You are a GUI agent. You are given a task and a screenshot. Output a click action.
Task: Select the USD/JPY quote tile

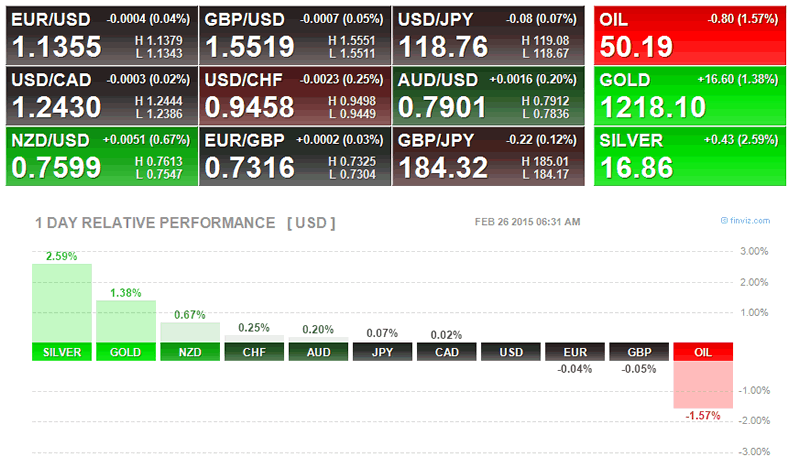[x=487, y=35]
